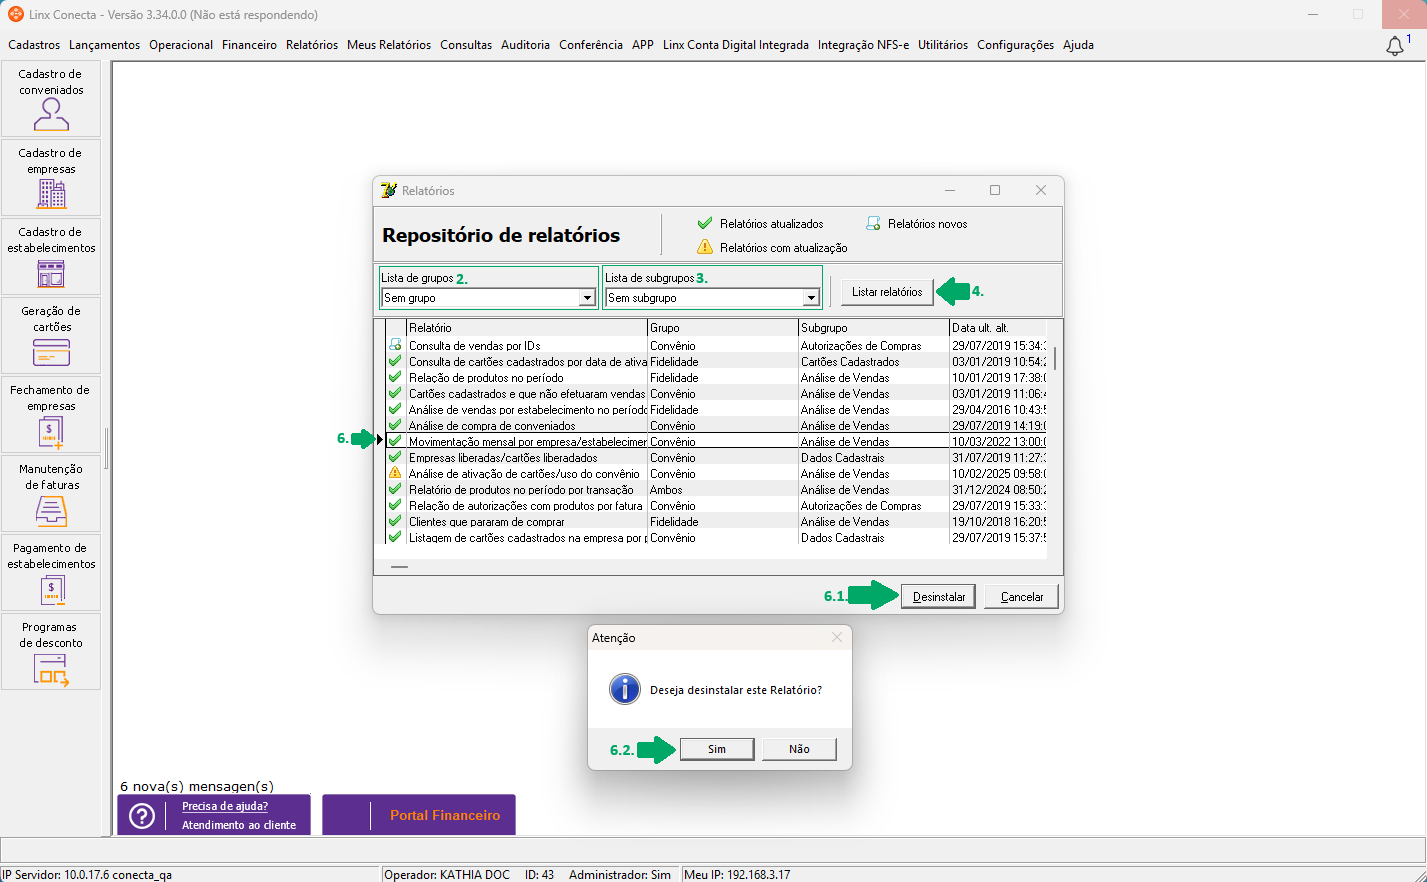This screenshot has width=1427, height=882.
Task: Click 'IP Servidor: 10.0.17.6 conecta_qa' status entry
Action: click(x=87, y=875)
